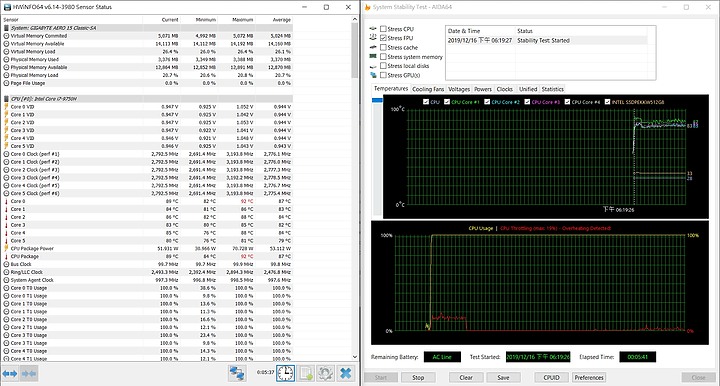Viewport: 720px width, 386px height.
Task: Switch to the Statistics tab
Action: [552, 89]
